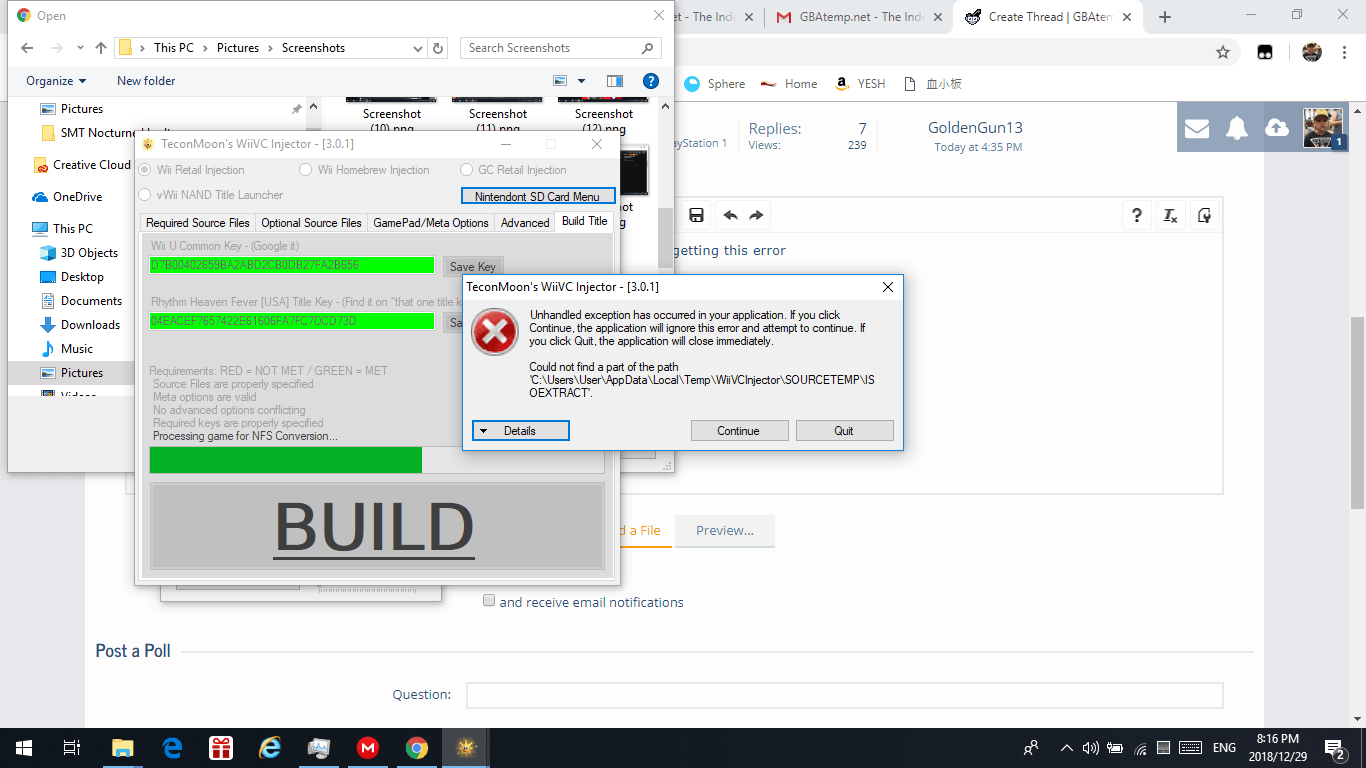The image size is (1366, 768).
Task: Check the receive email notifications box
Action: (489, 601)
